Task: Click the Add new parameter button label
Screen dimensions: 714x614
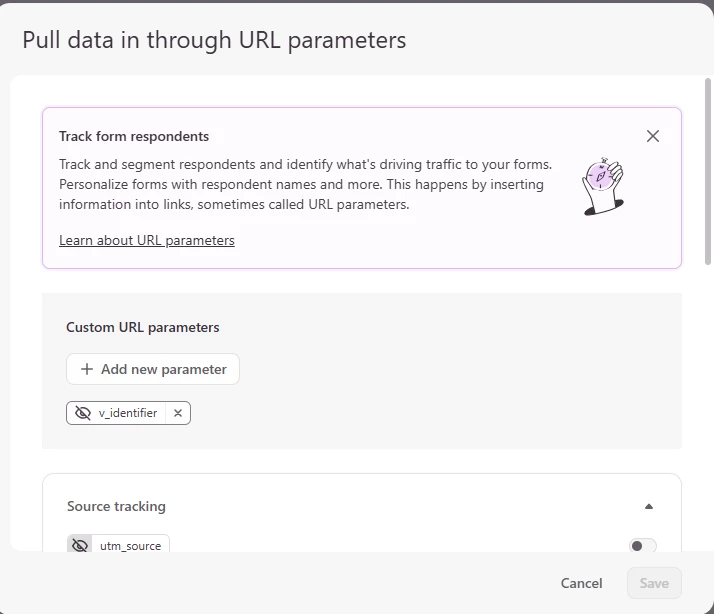Action: [164, 369]
